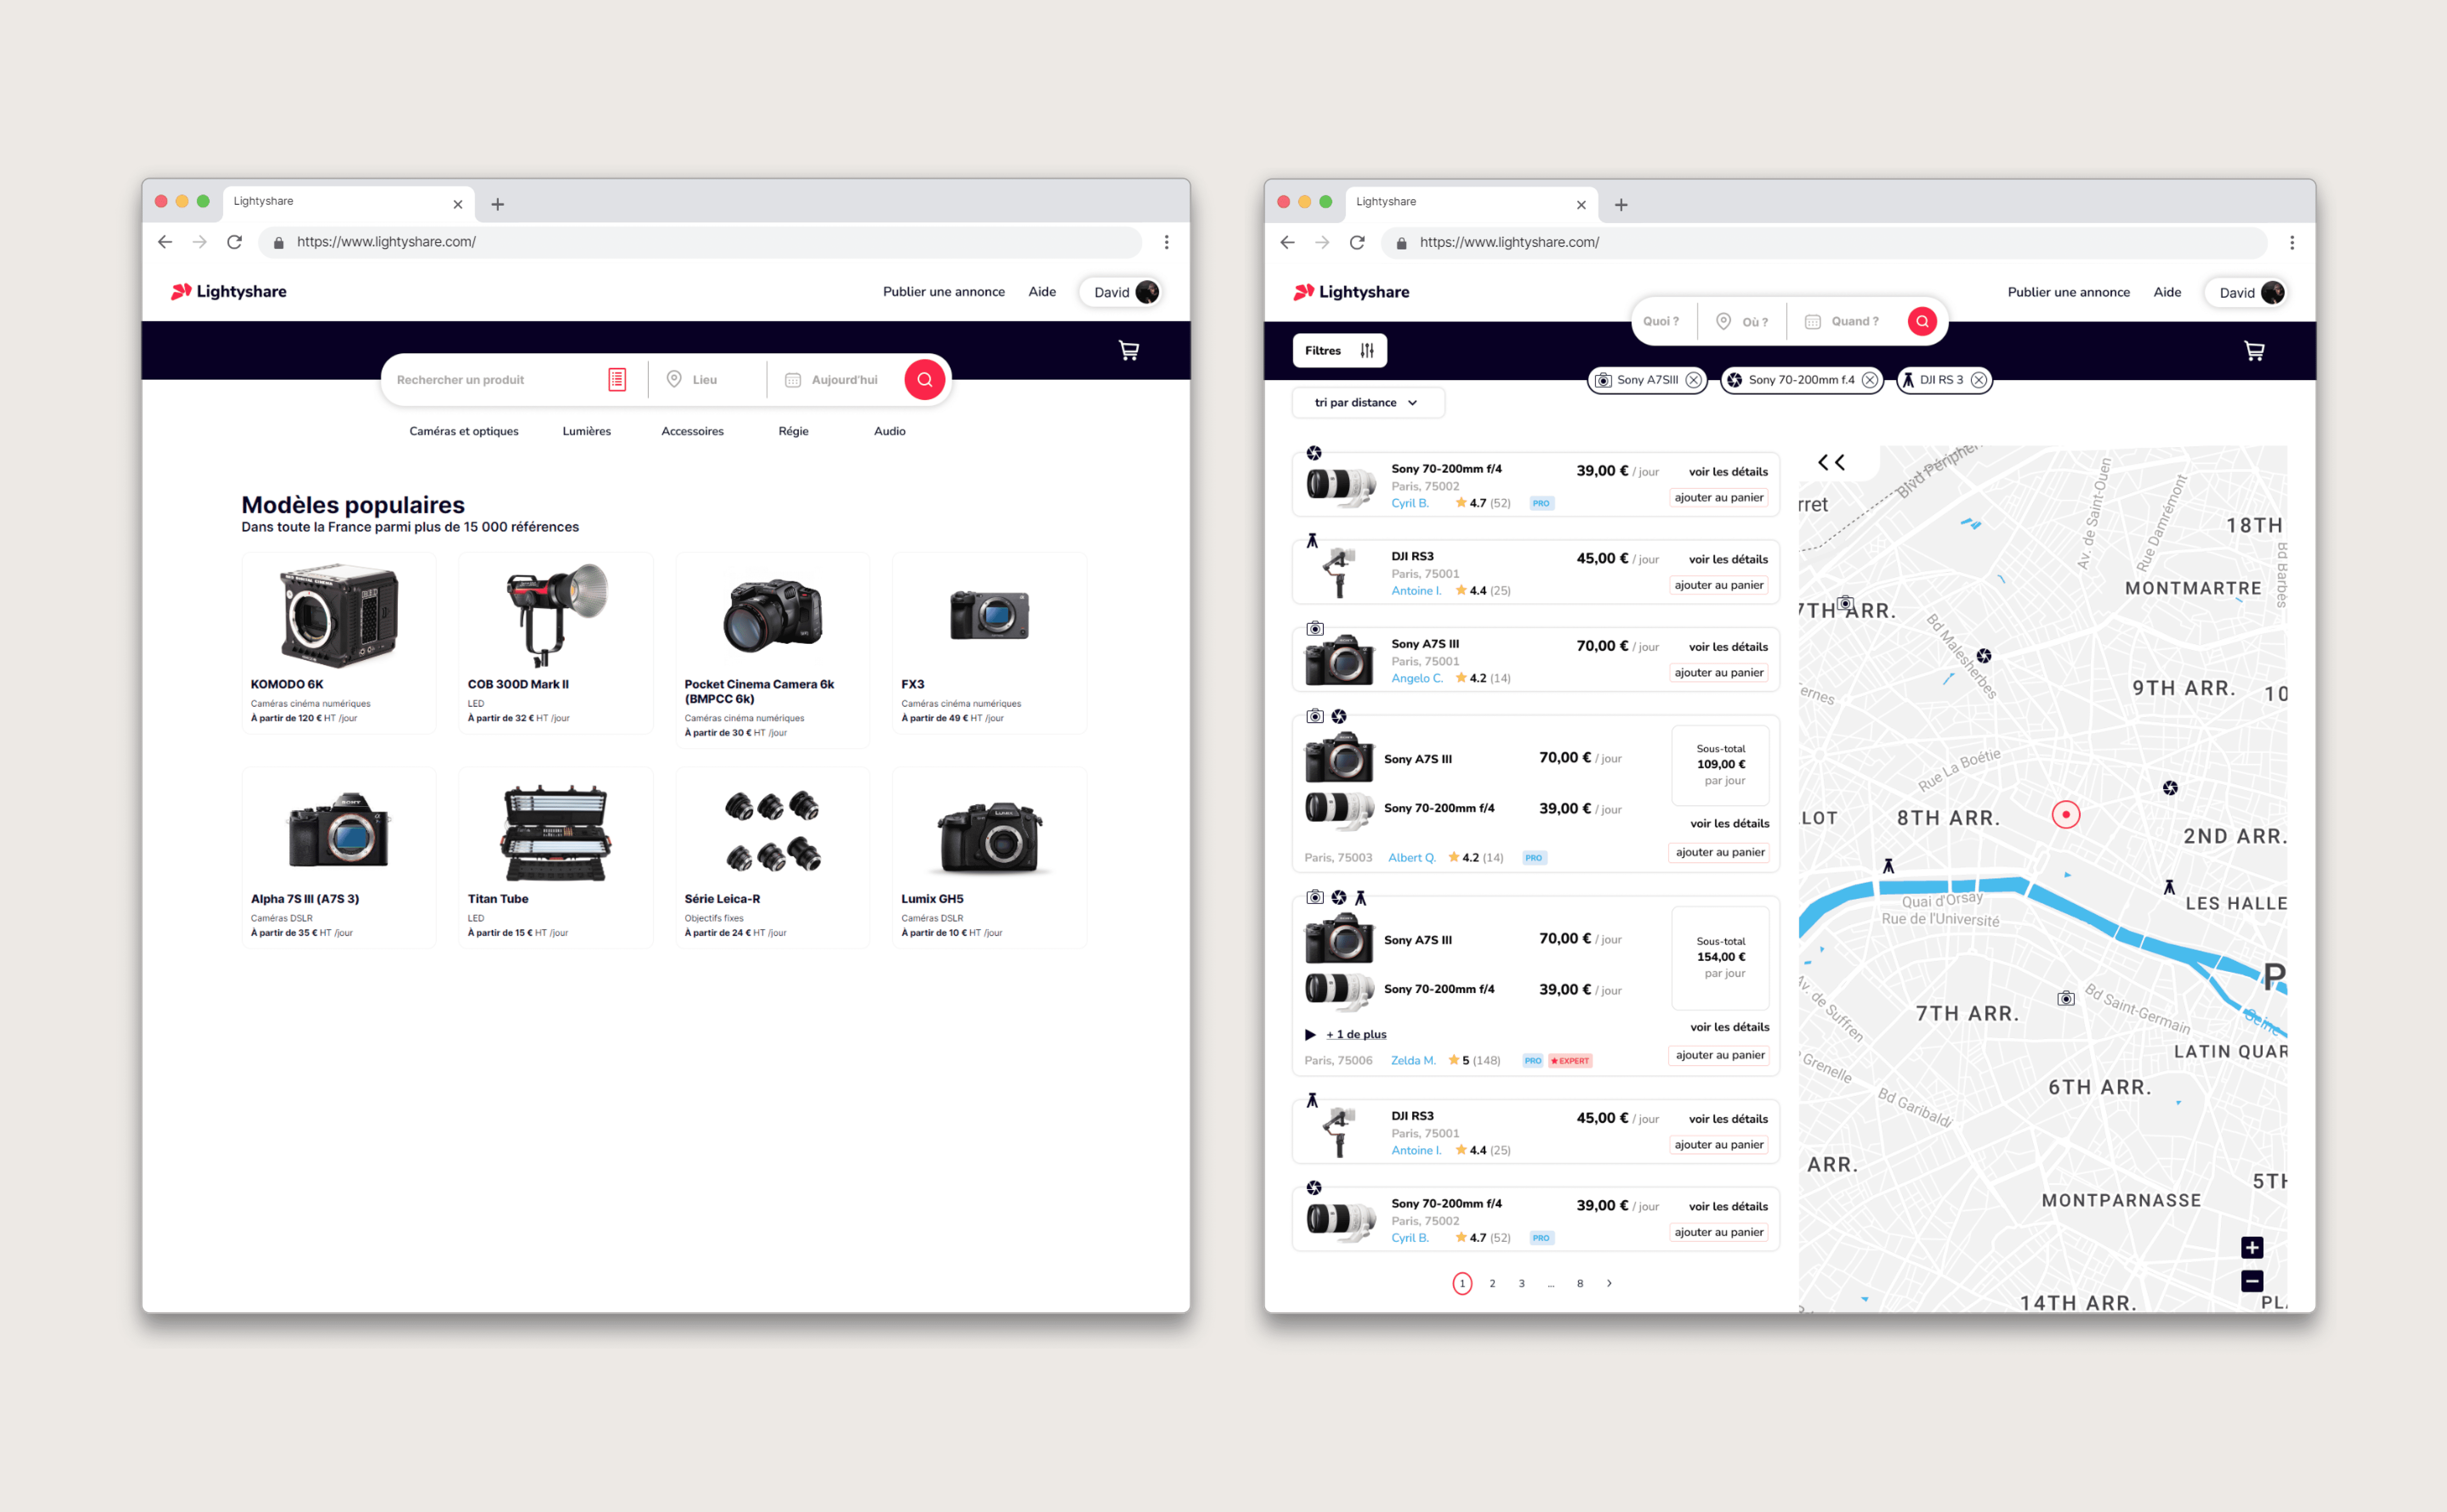
Task: Open the Quand ? date field
Action: pos(1843,321)
